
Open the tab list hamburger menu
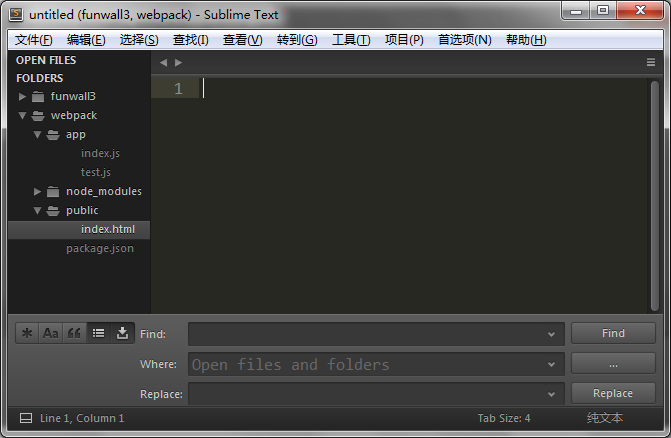click(x=651, y=62)
